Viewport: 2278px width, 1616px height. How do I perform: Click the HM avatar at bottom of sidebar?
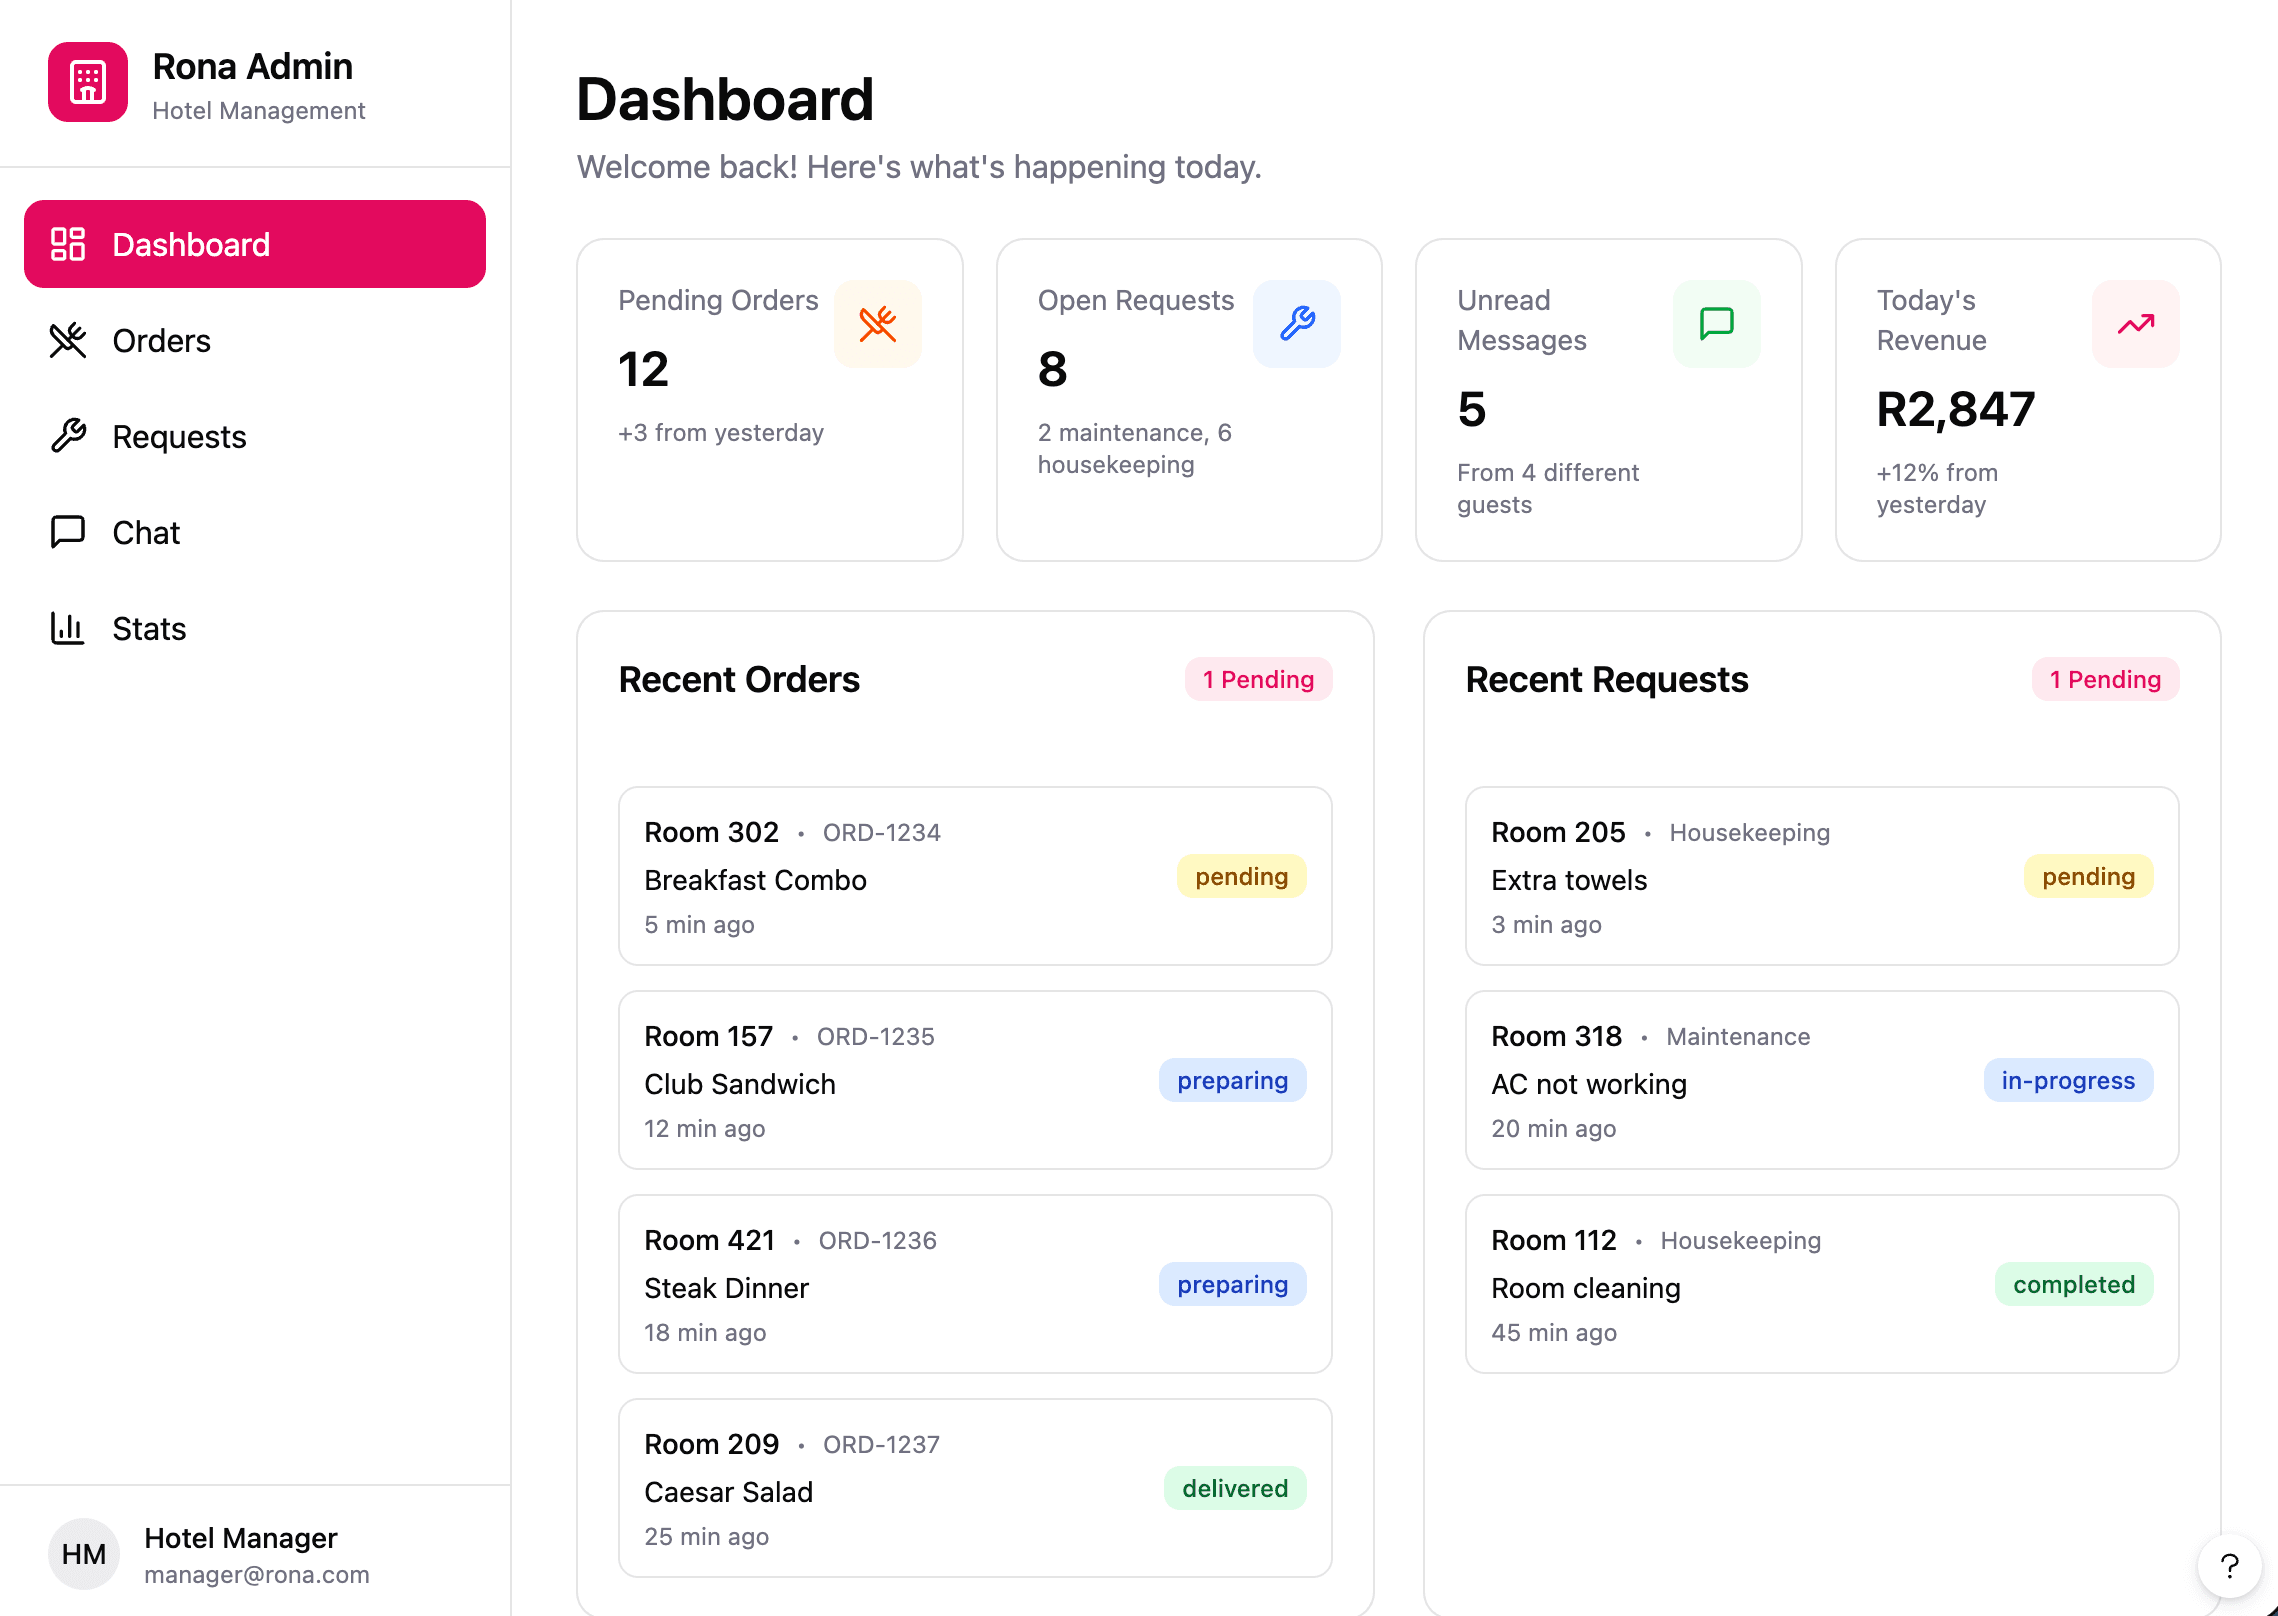point(83,1553)
